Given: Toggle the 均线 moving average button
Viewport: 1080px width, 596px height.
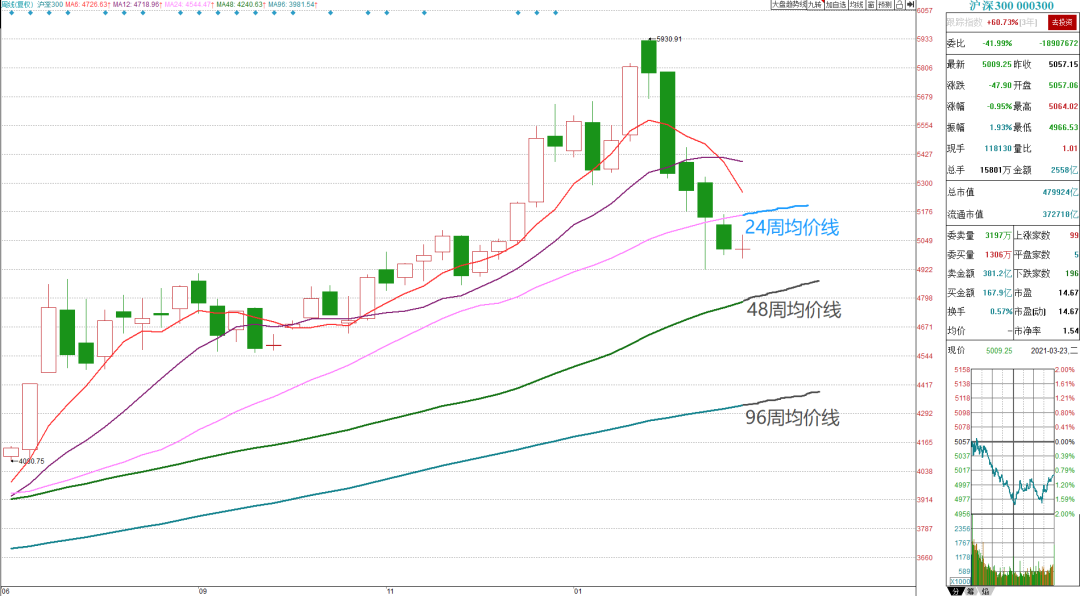Looking at the screenshot, I should (857, 4).
